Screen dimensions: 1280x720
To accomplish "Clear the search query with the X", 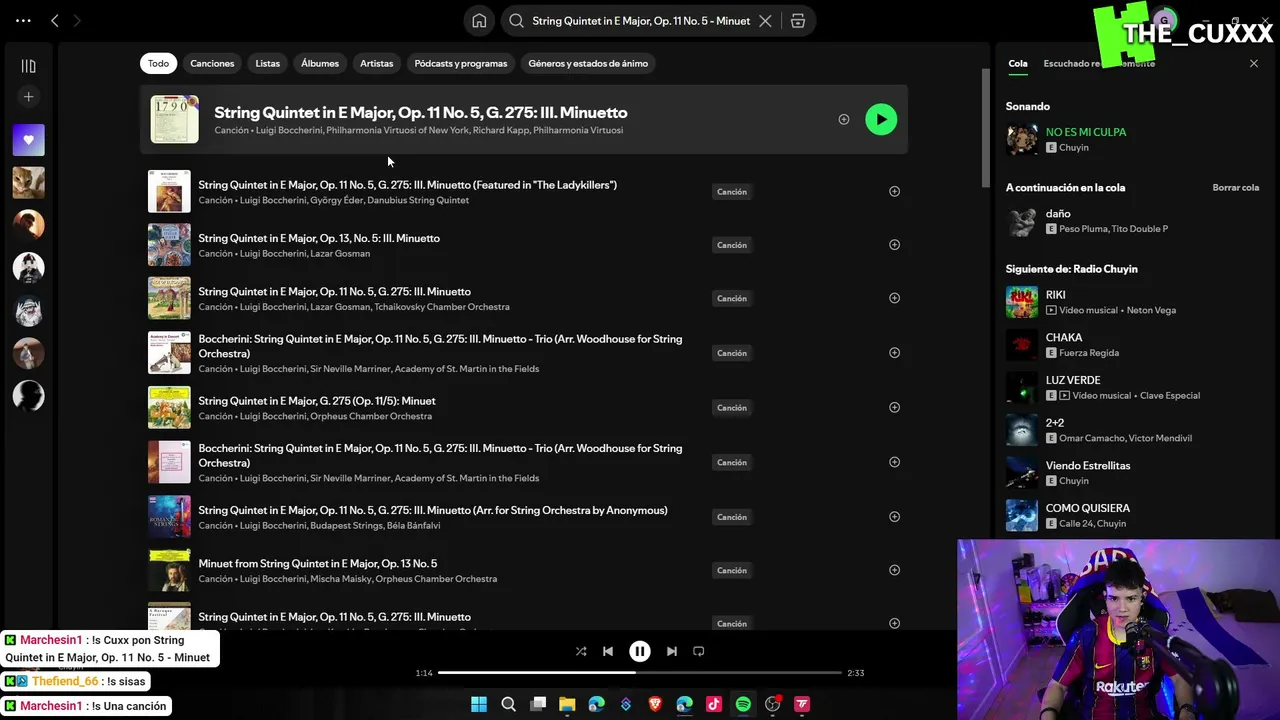I will point(765,21).
